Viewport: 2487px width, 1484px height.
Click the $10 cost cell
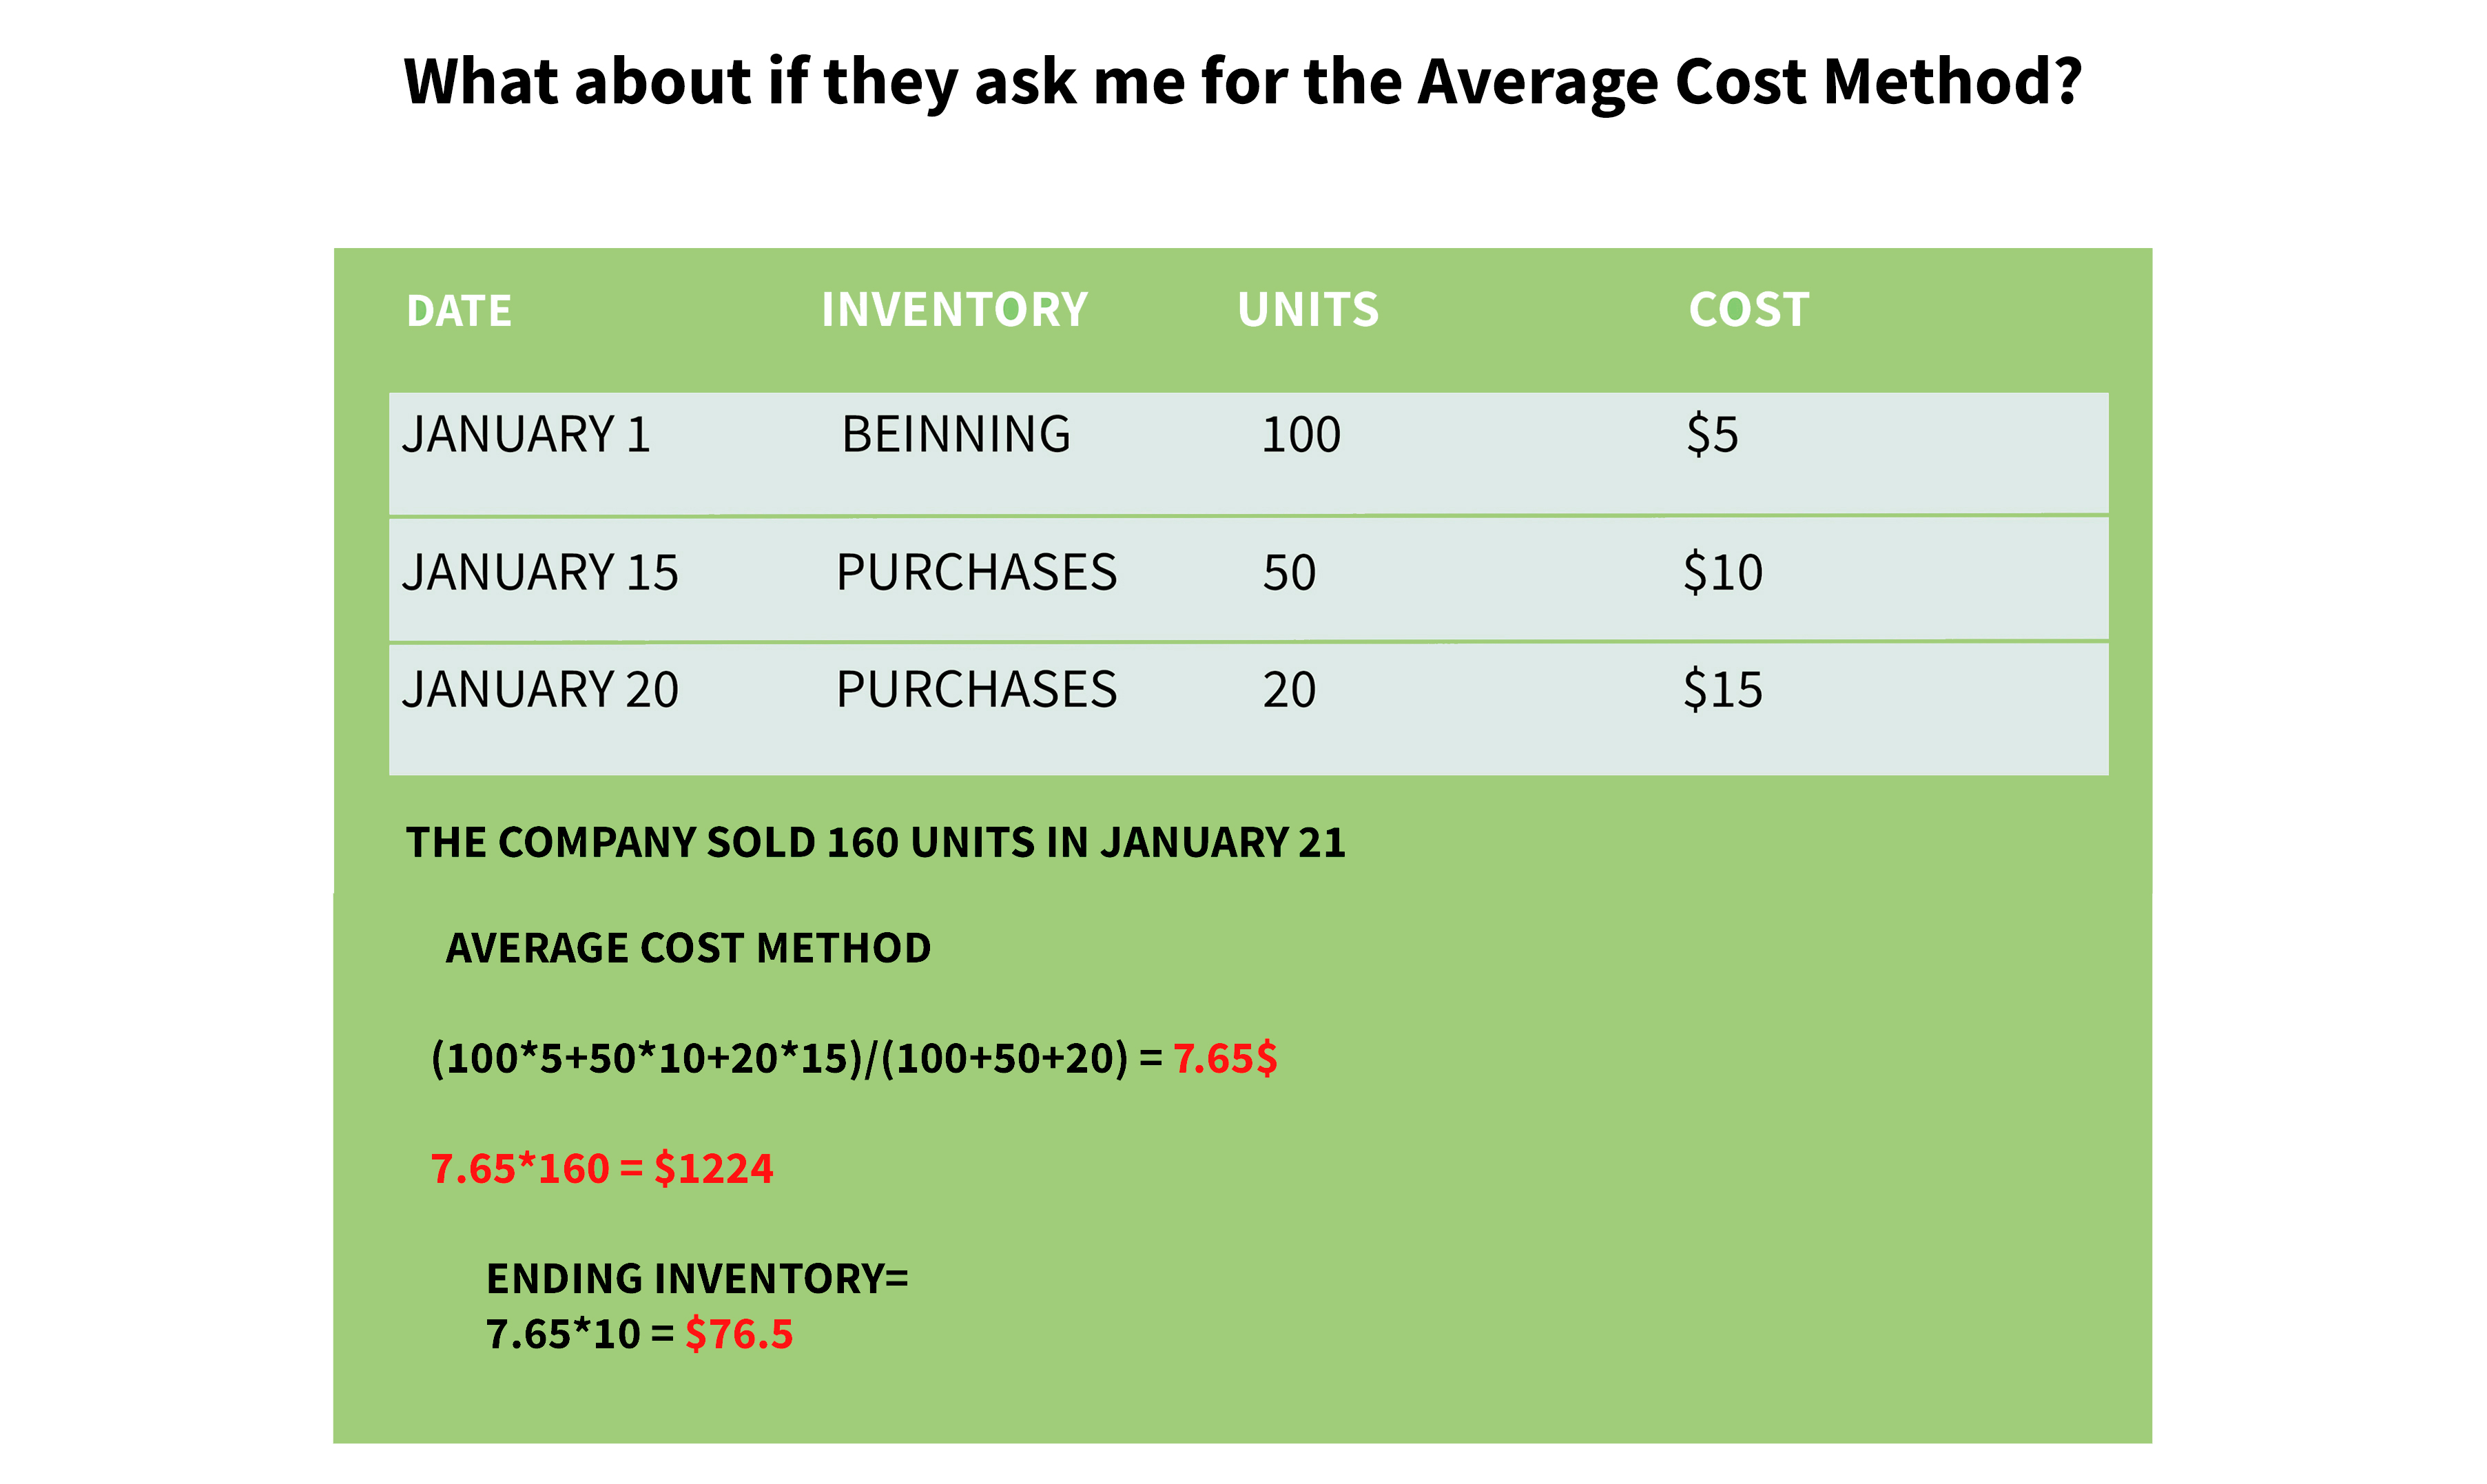(x=1723, y=574)
